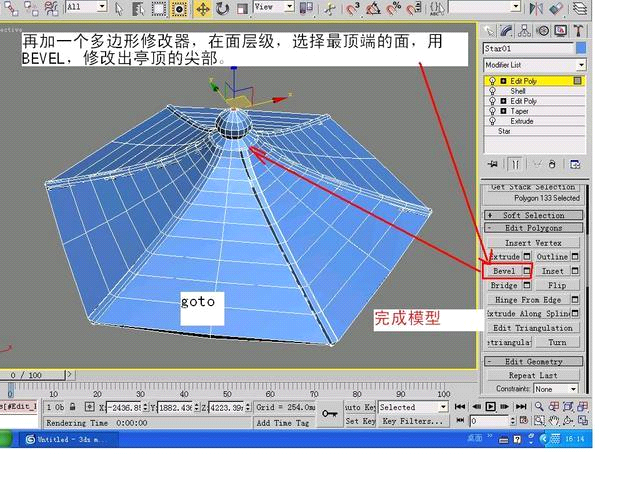Image resolution: width=640 pixels, height=480 pixels.
Task: Switch to the Motion command panel tab
Action: pos(542,31)
